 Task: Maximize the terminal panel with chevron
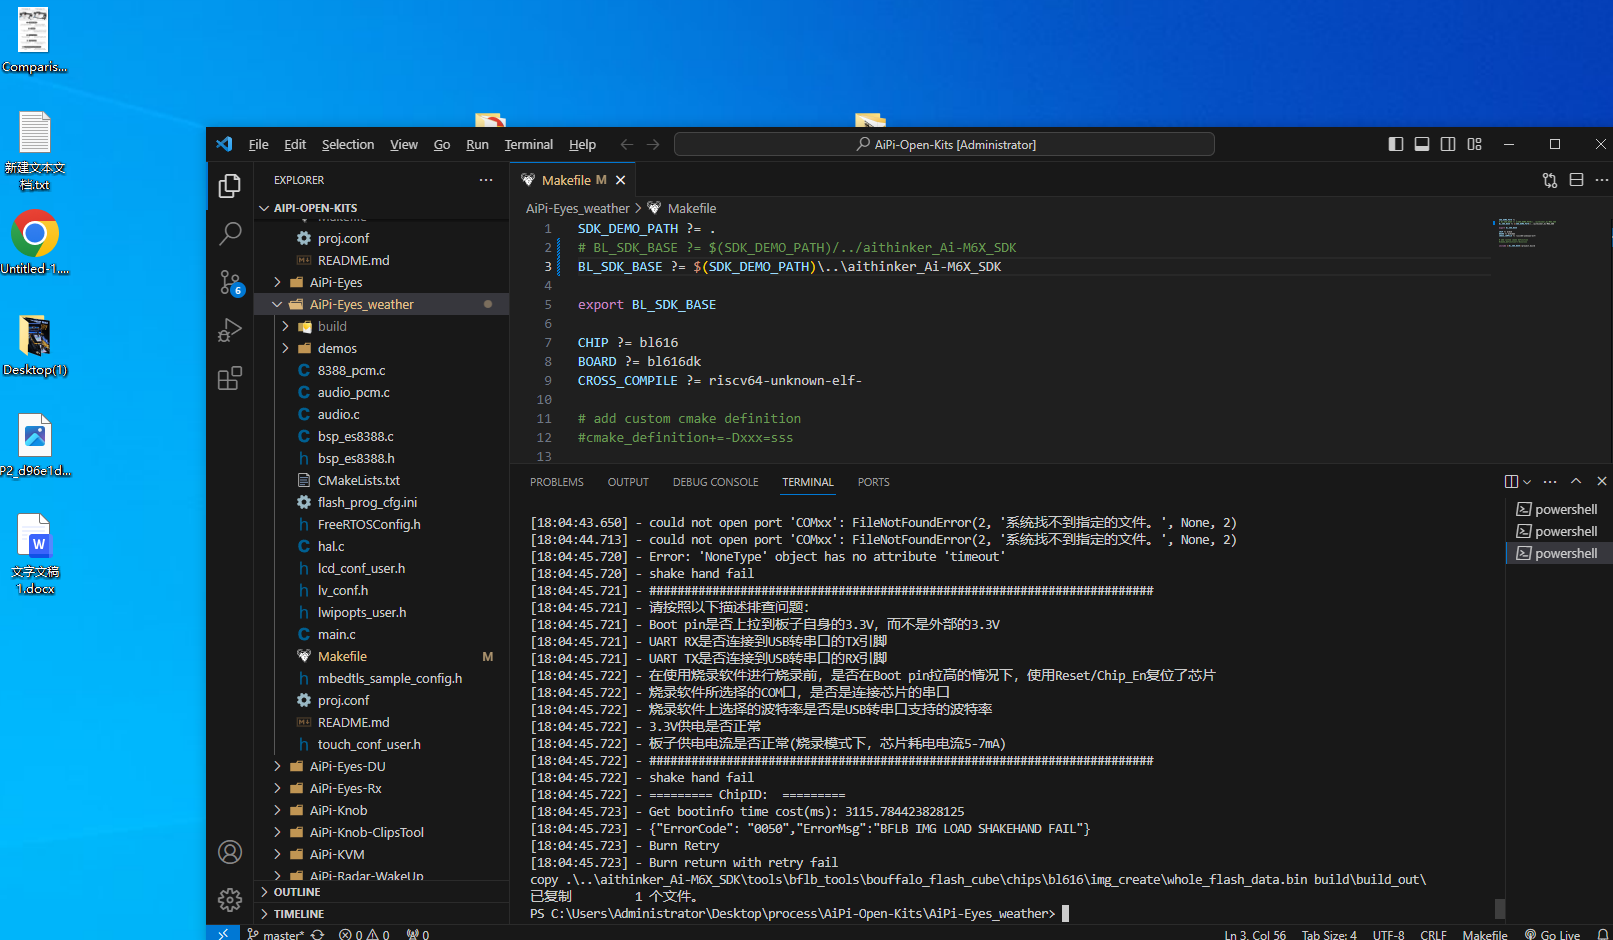(x=1576, y=481)
